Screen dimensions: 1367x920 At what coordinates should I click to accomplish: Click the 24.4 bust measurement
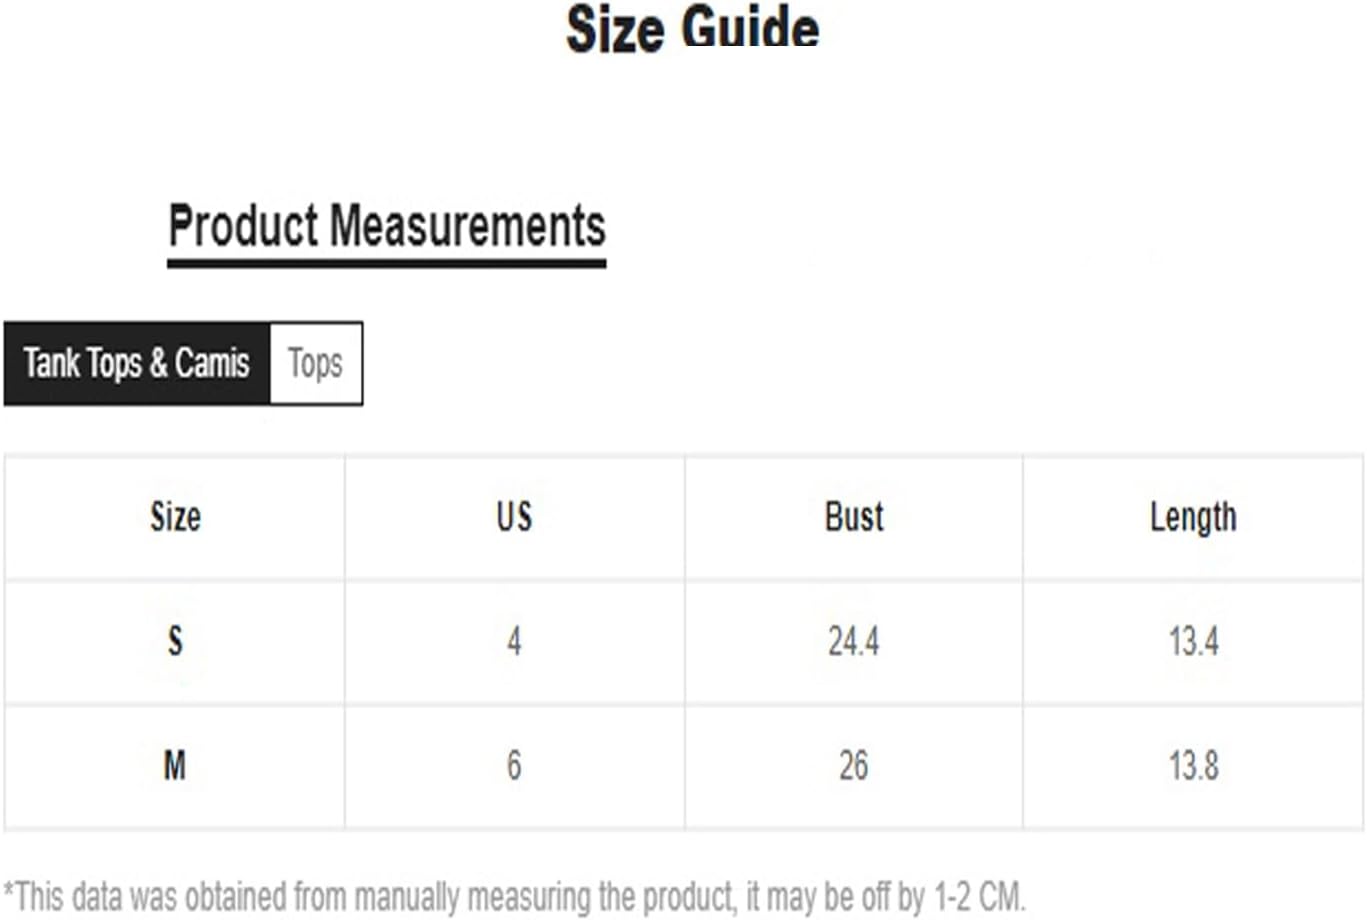click(x=854, y=641)
